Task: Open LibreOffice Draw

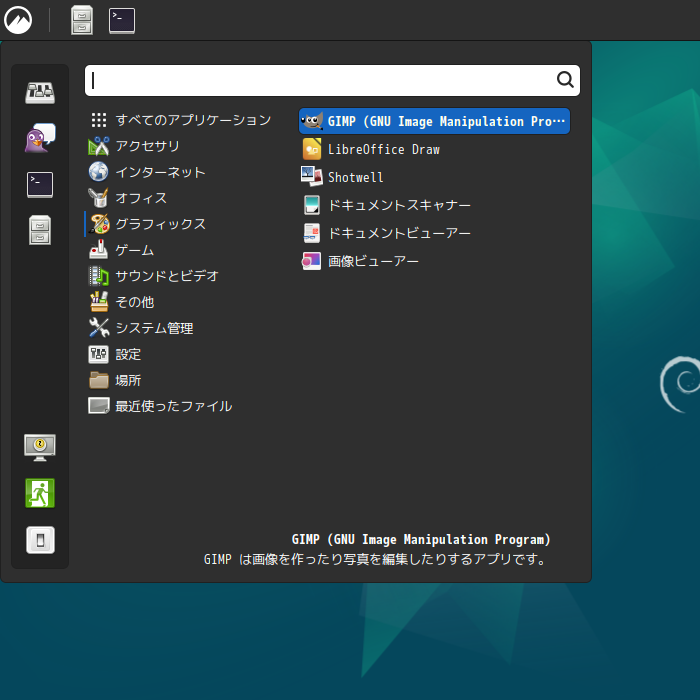Action: coord(383,149)
